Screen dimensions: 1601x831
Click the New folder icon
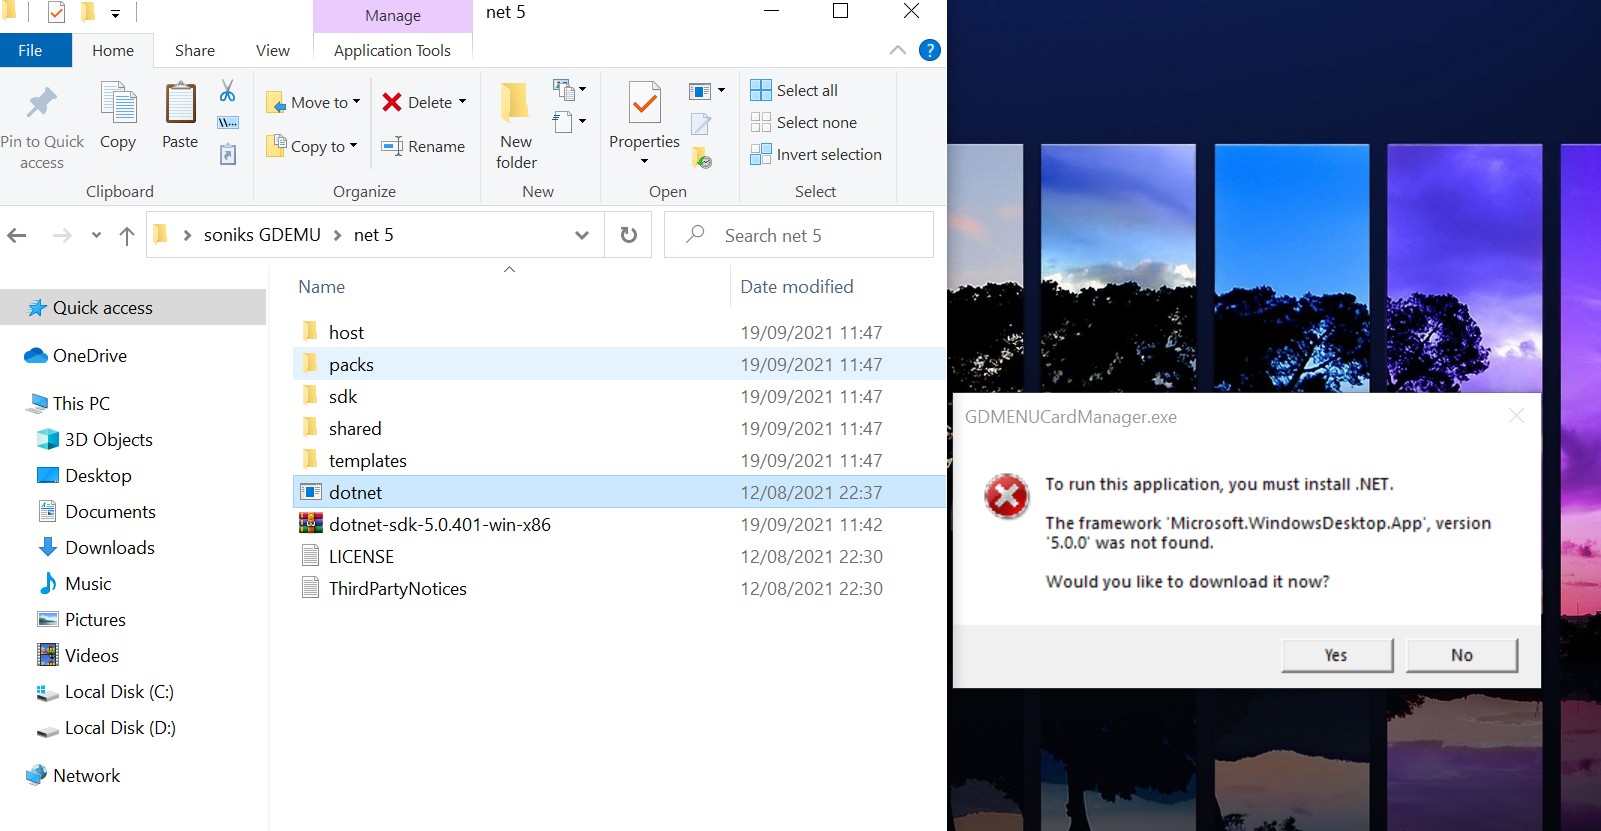516,104
